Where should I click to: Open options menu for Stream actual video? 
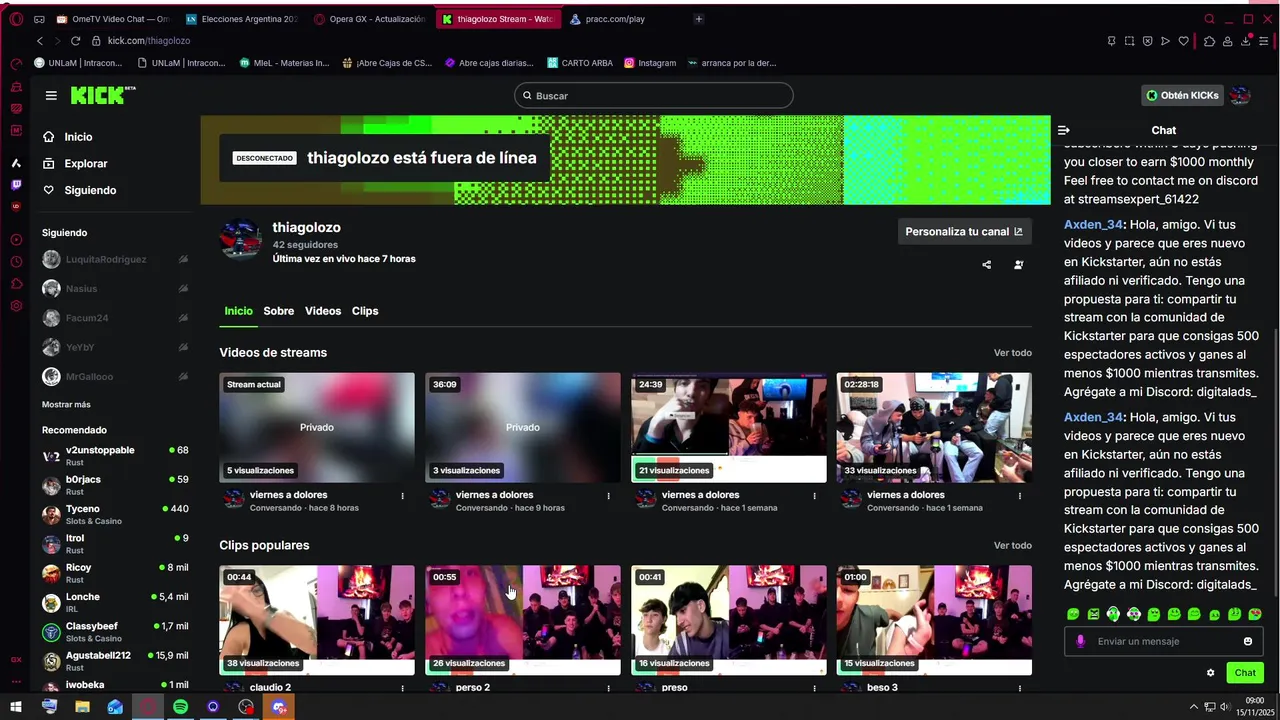(x=403, y=496)
